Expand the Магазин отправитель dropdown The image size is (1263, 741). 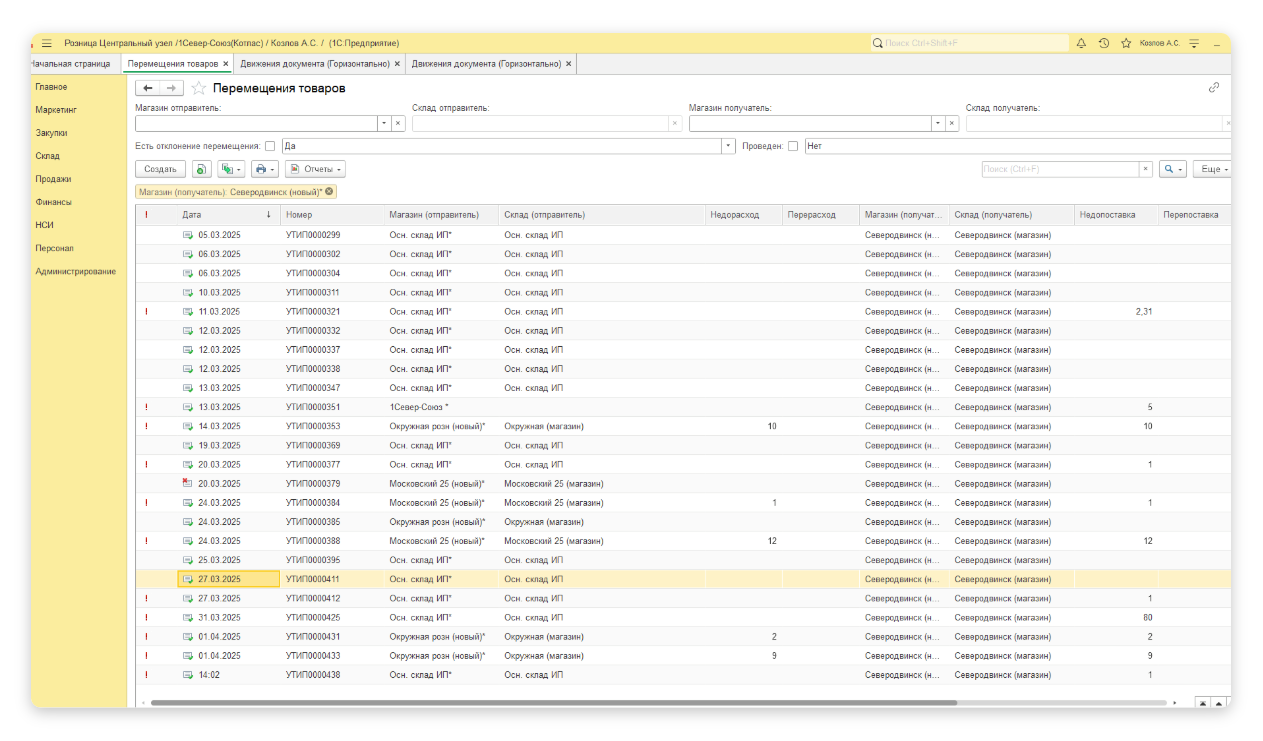click(383, 123)
